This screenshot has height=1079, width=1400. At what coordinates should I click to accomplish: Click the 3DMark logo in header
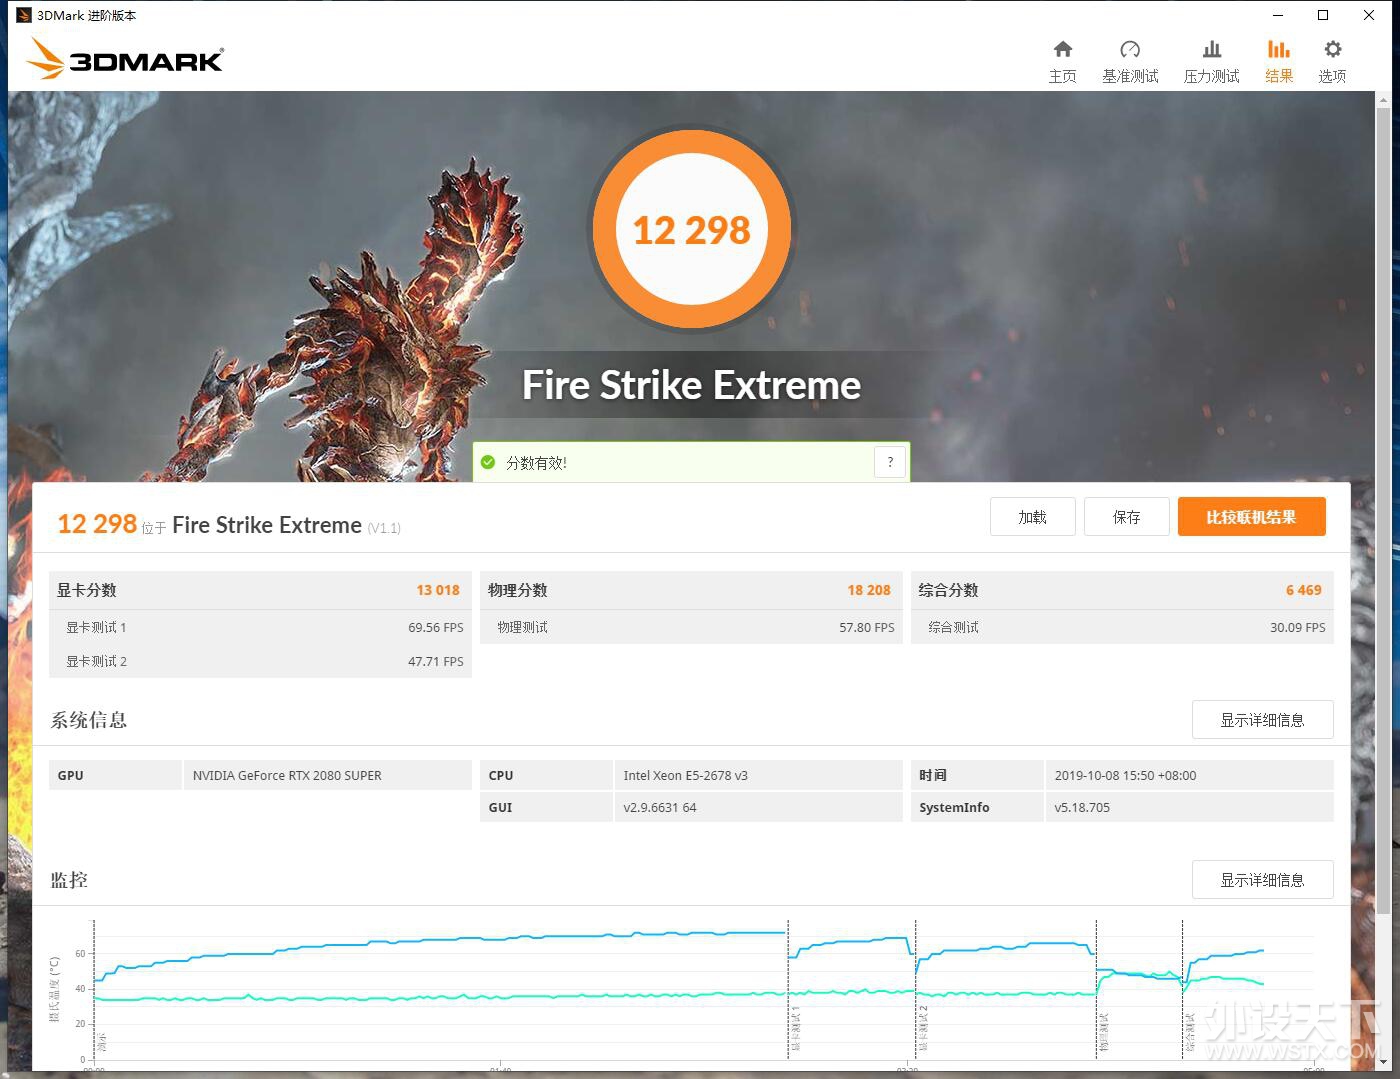[124, 58]
